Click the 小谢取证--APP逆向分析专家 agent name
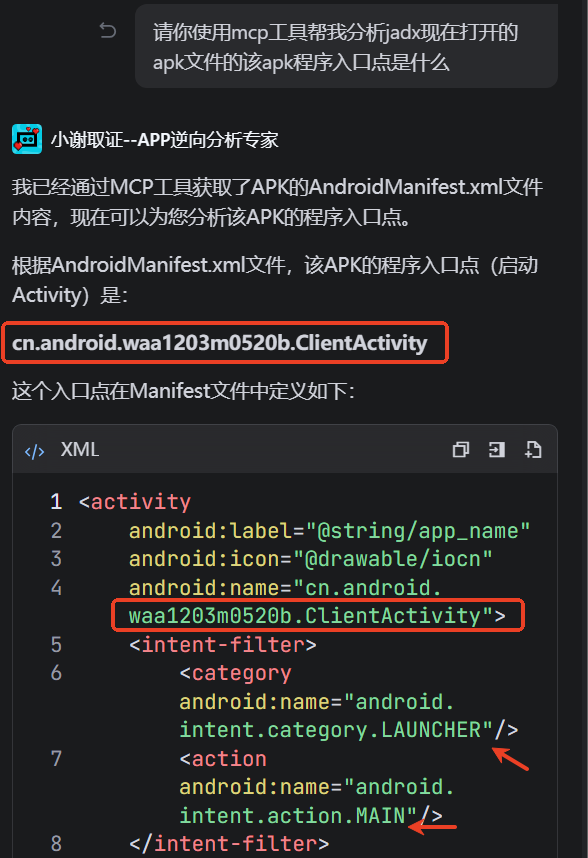This screenshot has width=588, height=858. click(165, 140)
